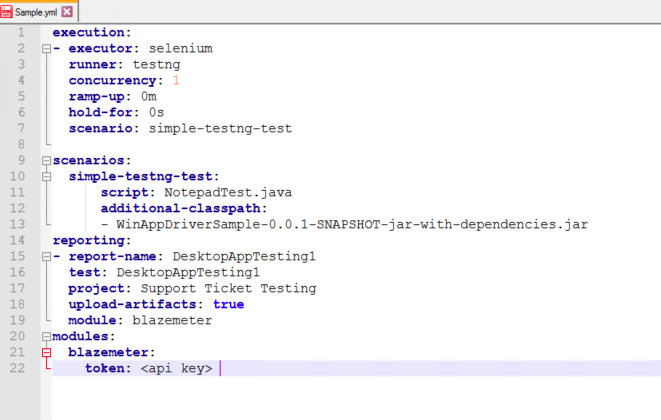661x420 pixels.
Task: Click the reporting key on line 14
Action: pyautogui.click(x=89, y=241)
